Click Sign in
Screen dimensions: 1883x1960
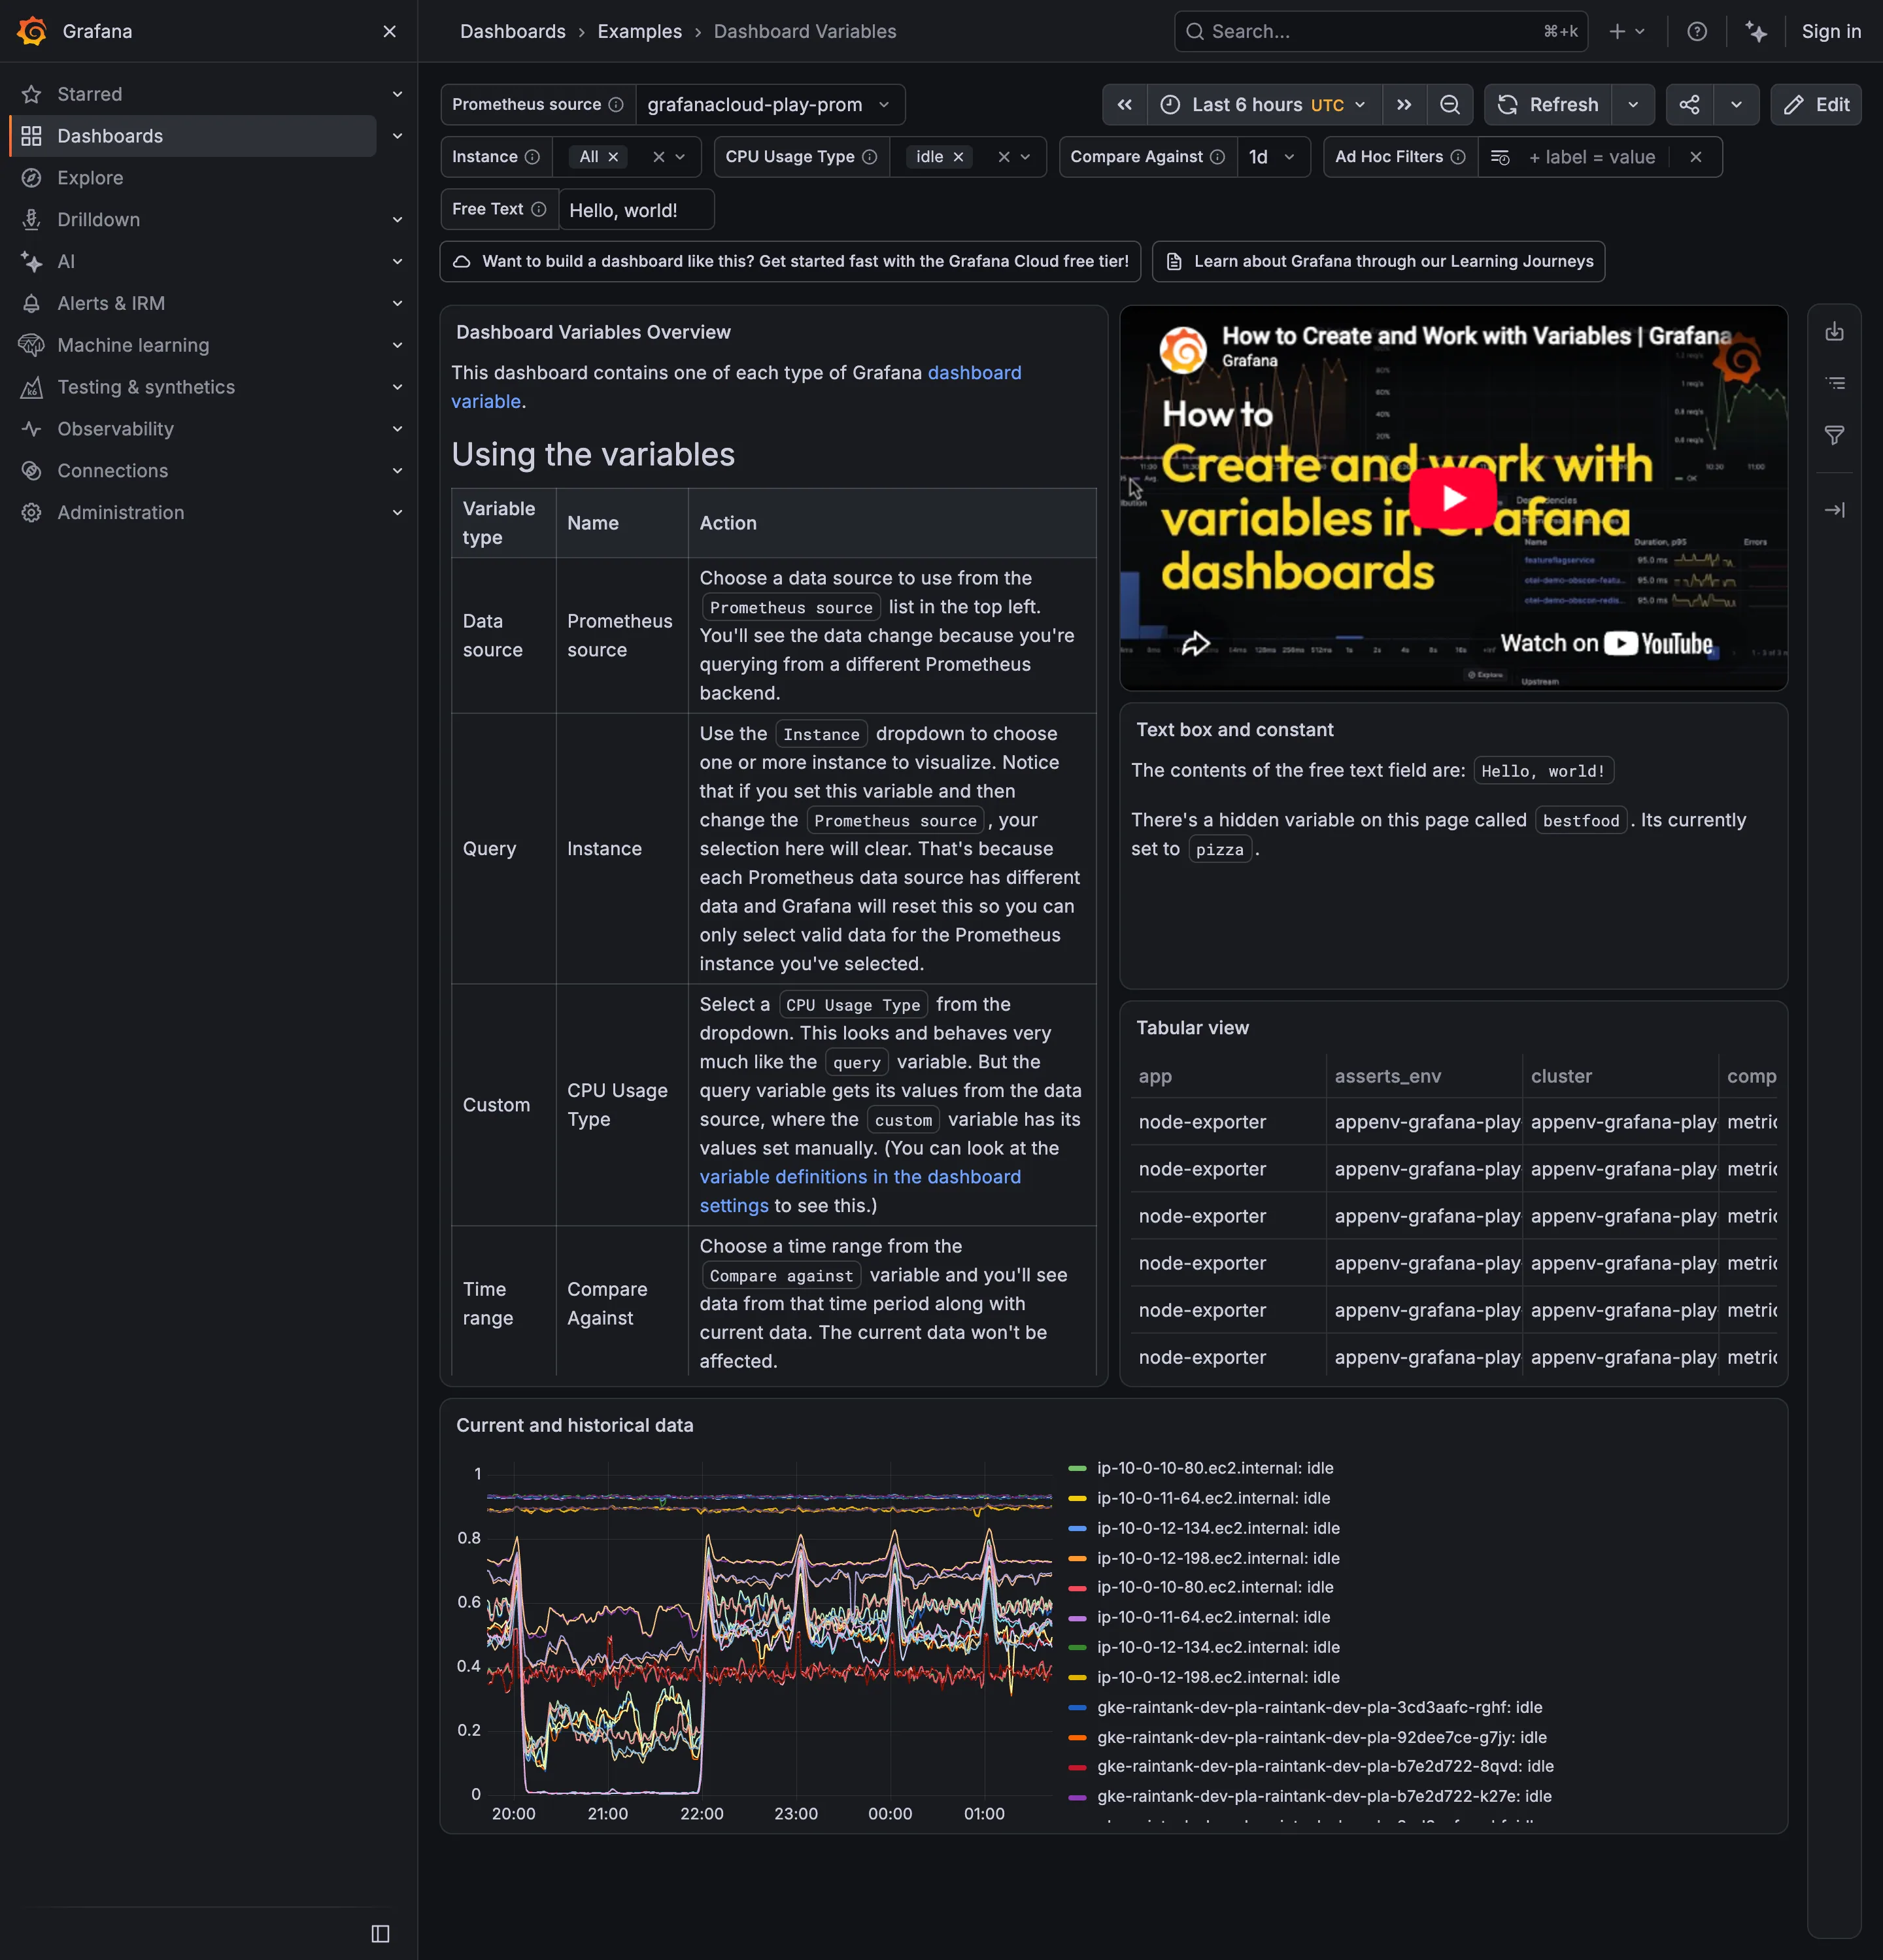[x=1831, y=31]
